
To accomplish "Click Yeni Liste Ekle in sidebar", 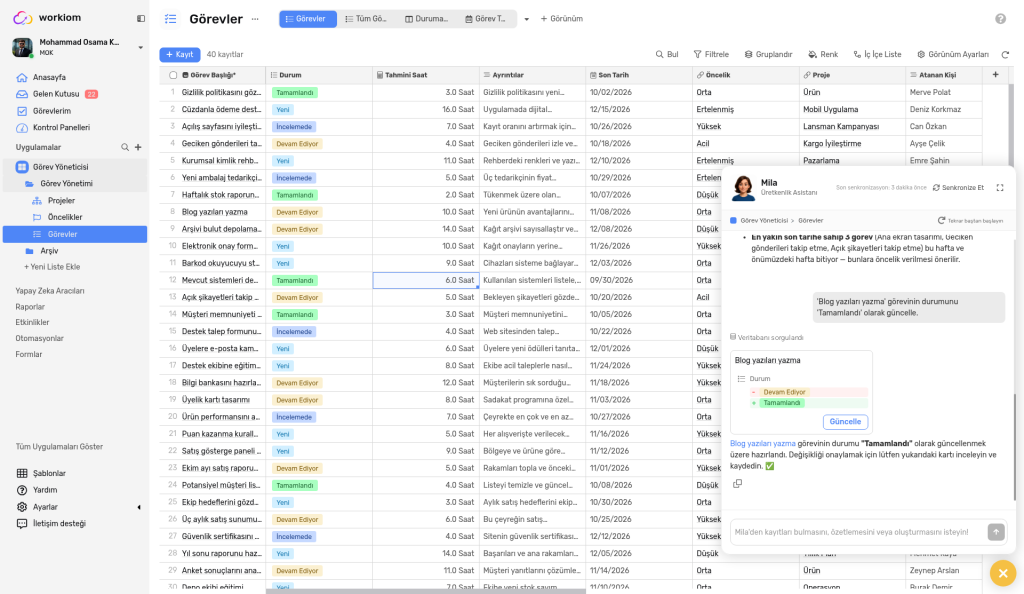I will tap(52, 267).
